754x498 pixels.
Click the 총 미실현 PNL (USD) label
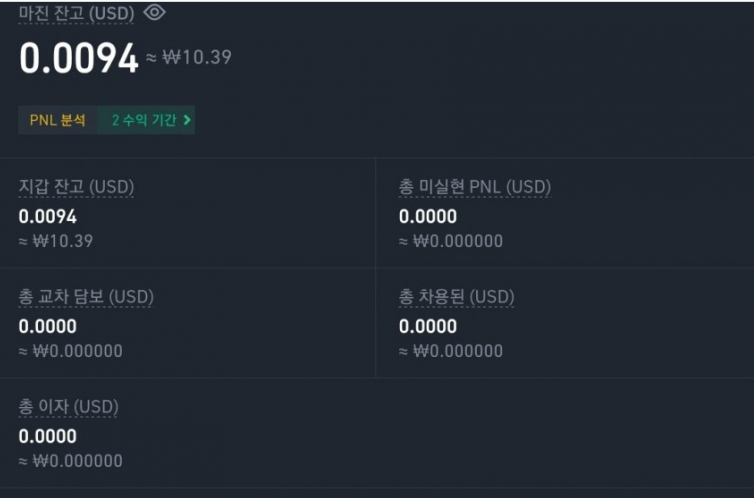point(474,187)
